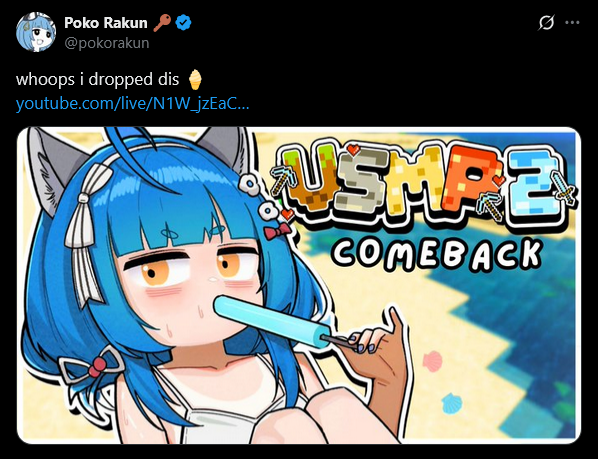Click the blue seashell in the thumbnail
Screen dimensions: 598x459
pos(452,403)
